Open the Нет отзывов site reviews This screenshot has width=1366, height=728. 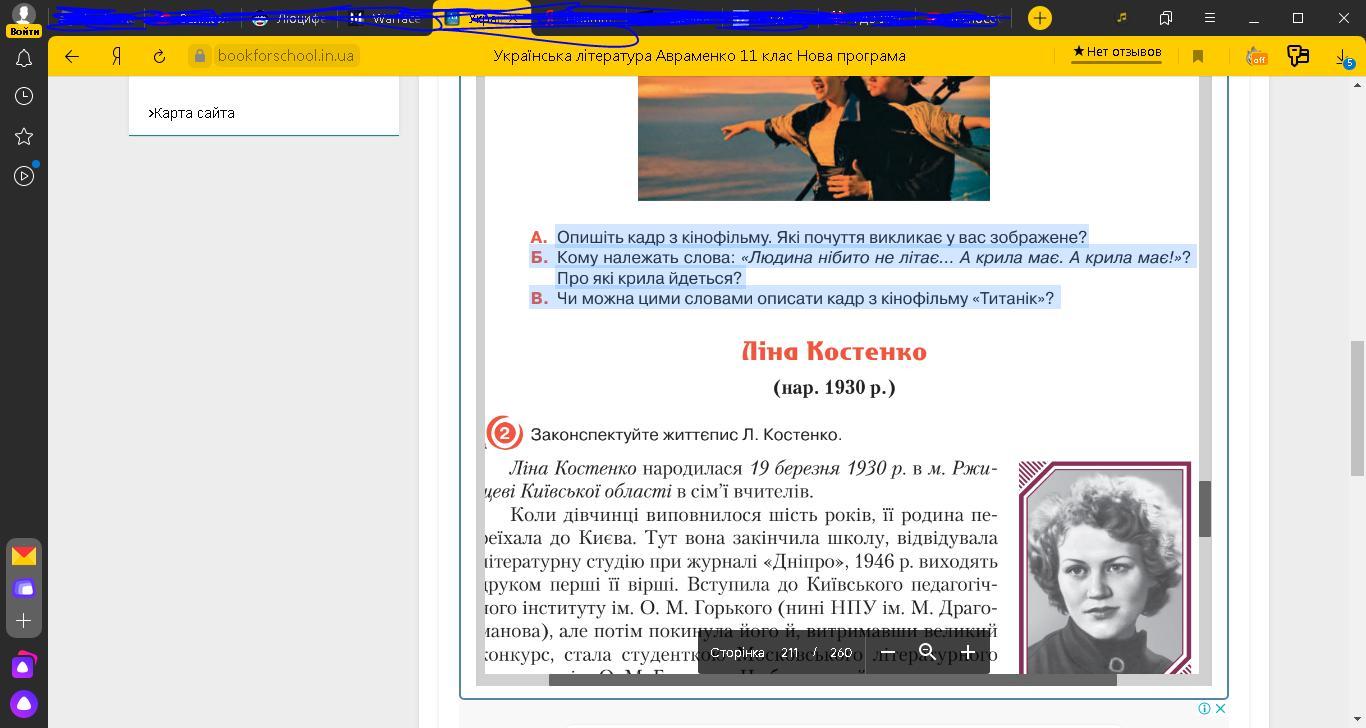pyautogui.click(x=1116, y=52)
